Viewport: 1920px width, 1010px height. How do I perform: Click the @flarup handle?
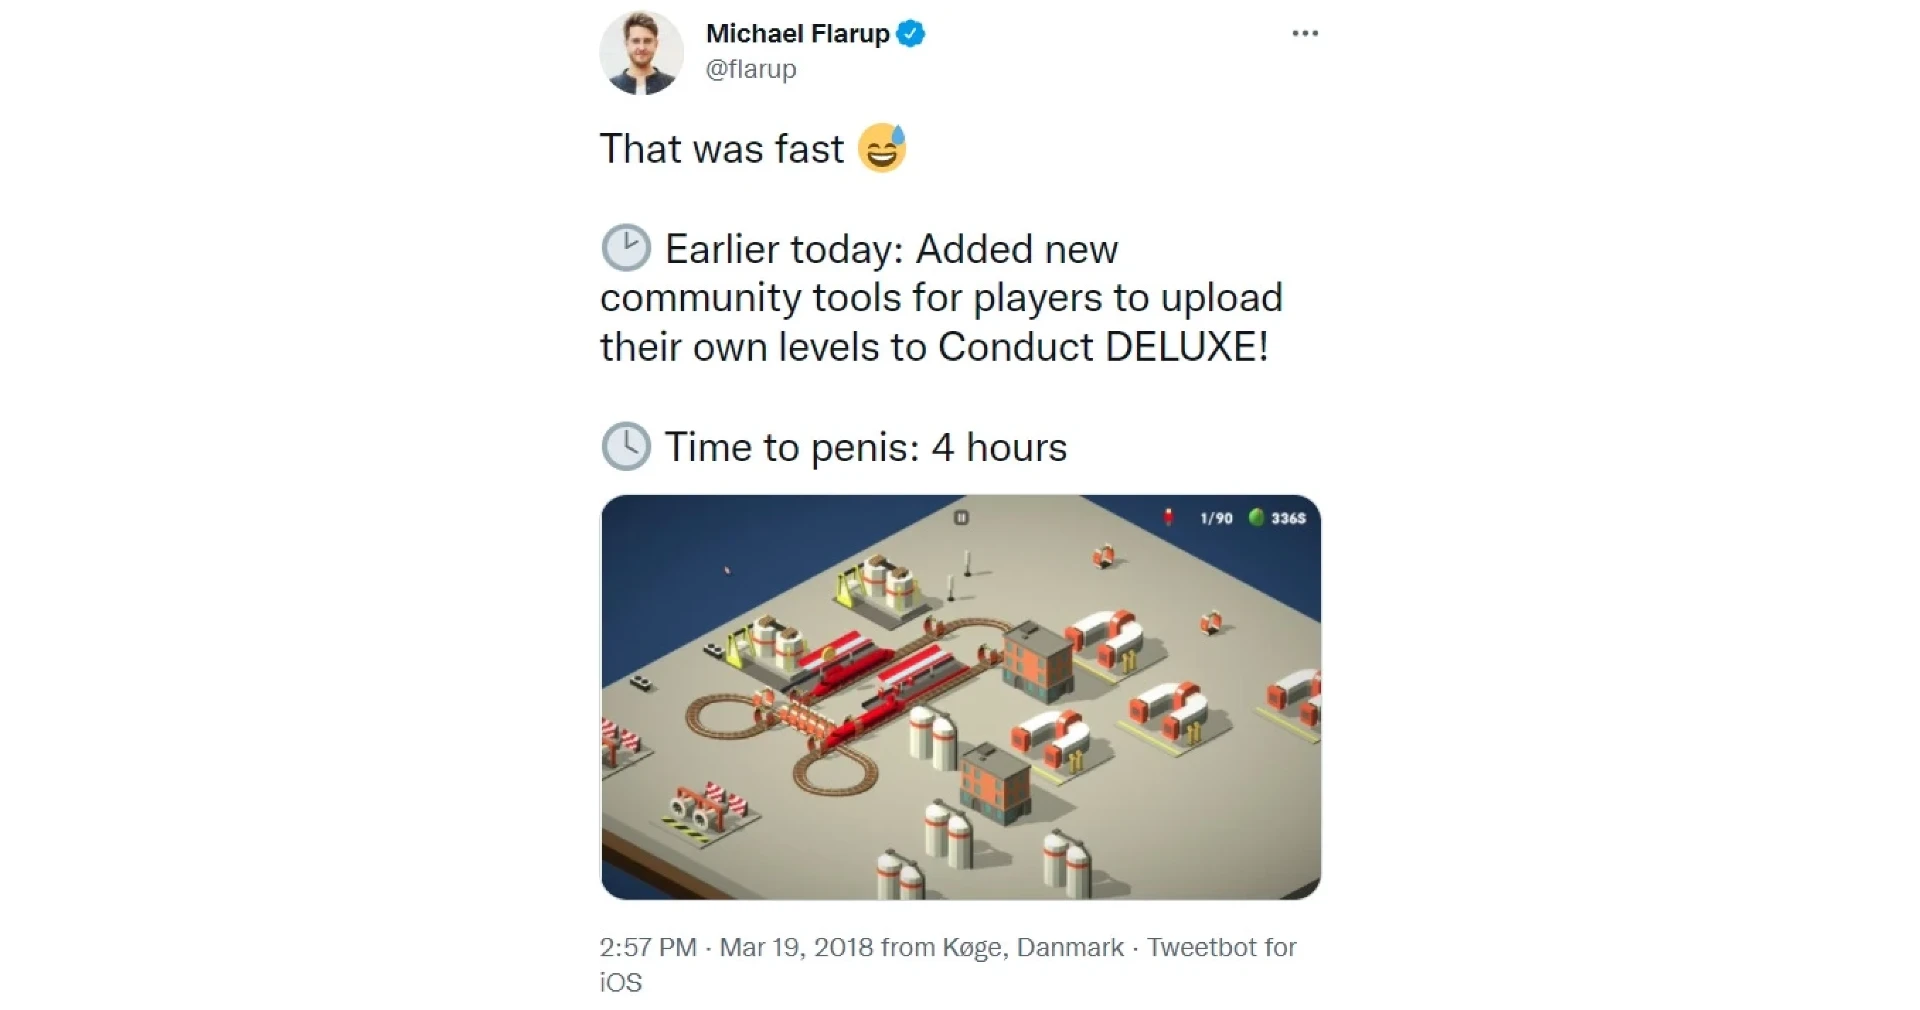[751, 69]
